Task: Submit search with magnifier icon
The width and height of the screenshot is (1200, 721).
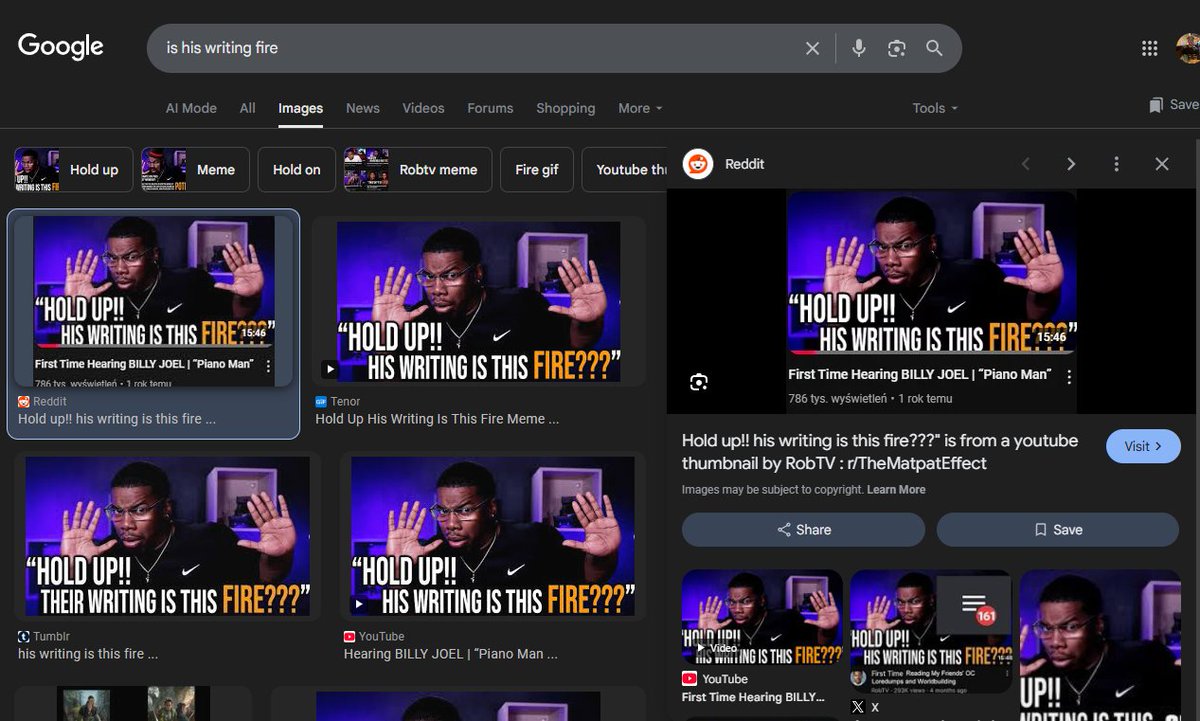Action: pyautogui.click(x=934, y=48)
